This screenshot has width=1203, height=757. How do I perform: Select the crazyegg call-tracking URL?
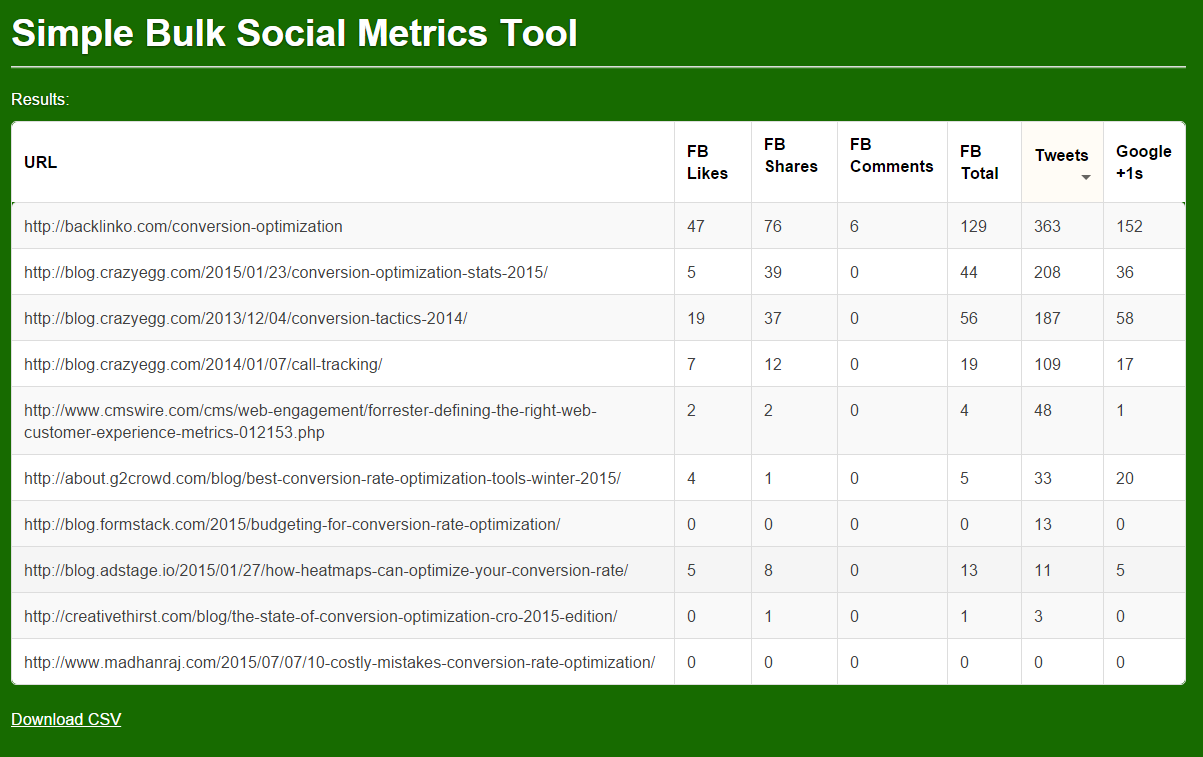pos(203,364)
